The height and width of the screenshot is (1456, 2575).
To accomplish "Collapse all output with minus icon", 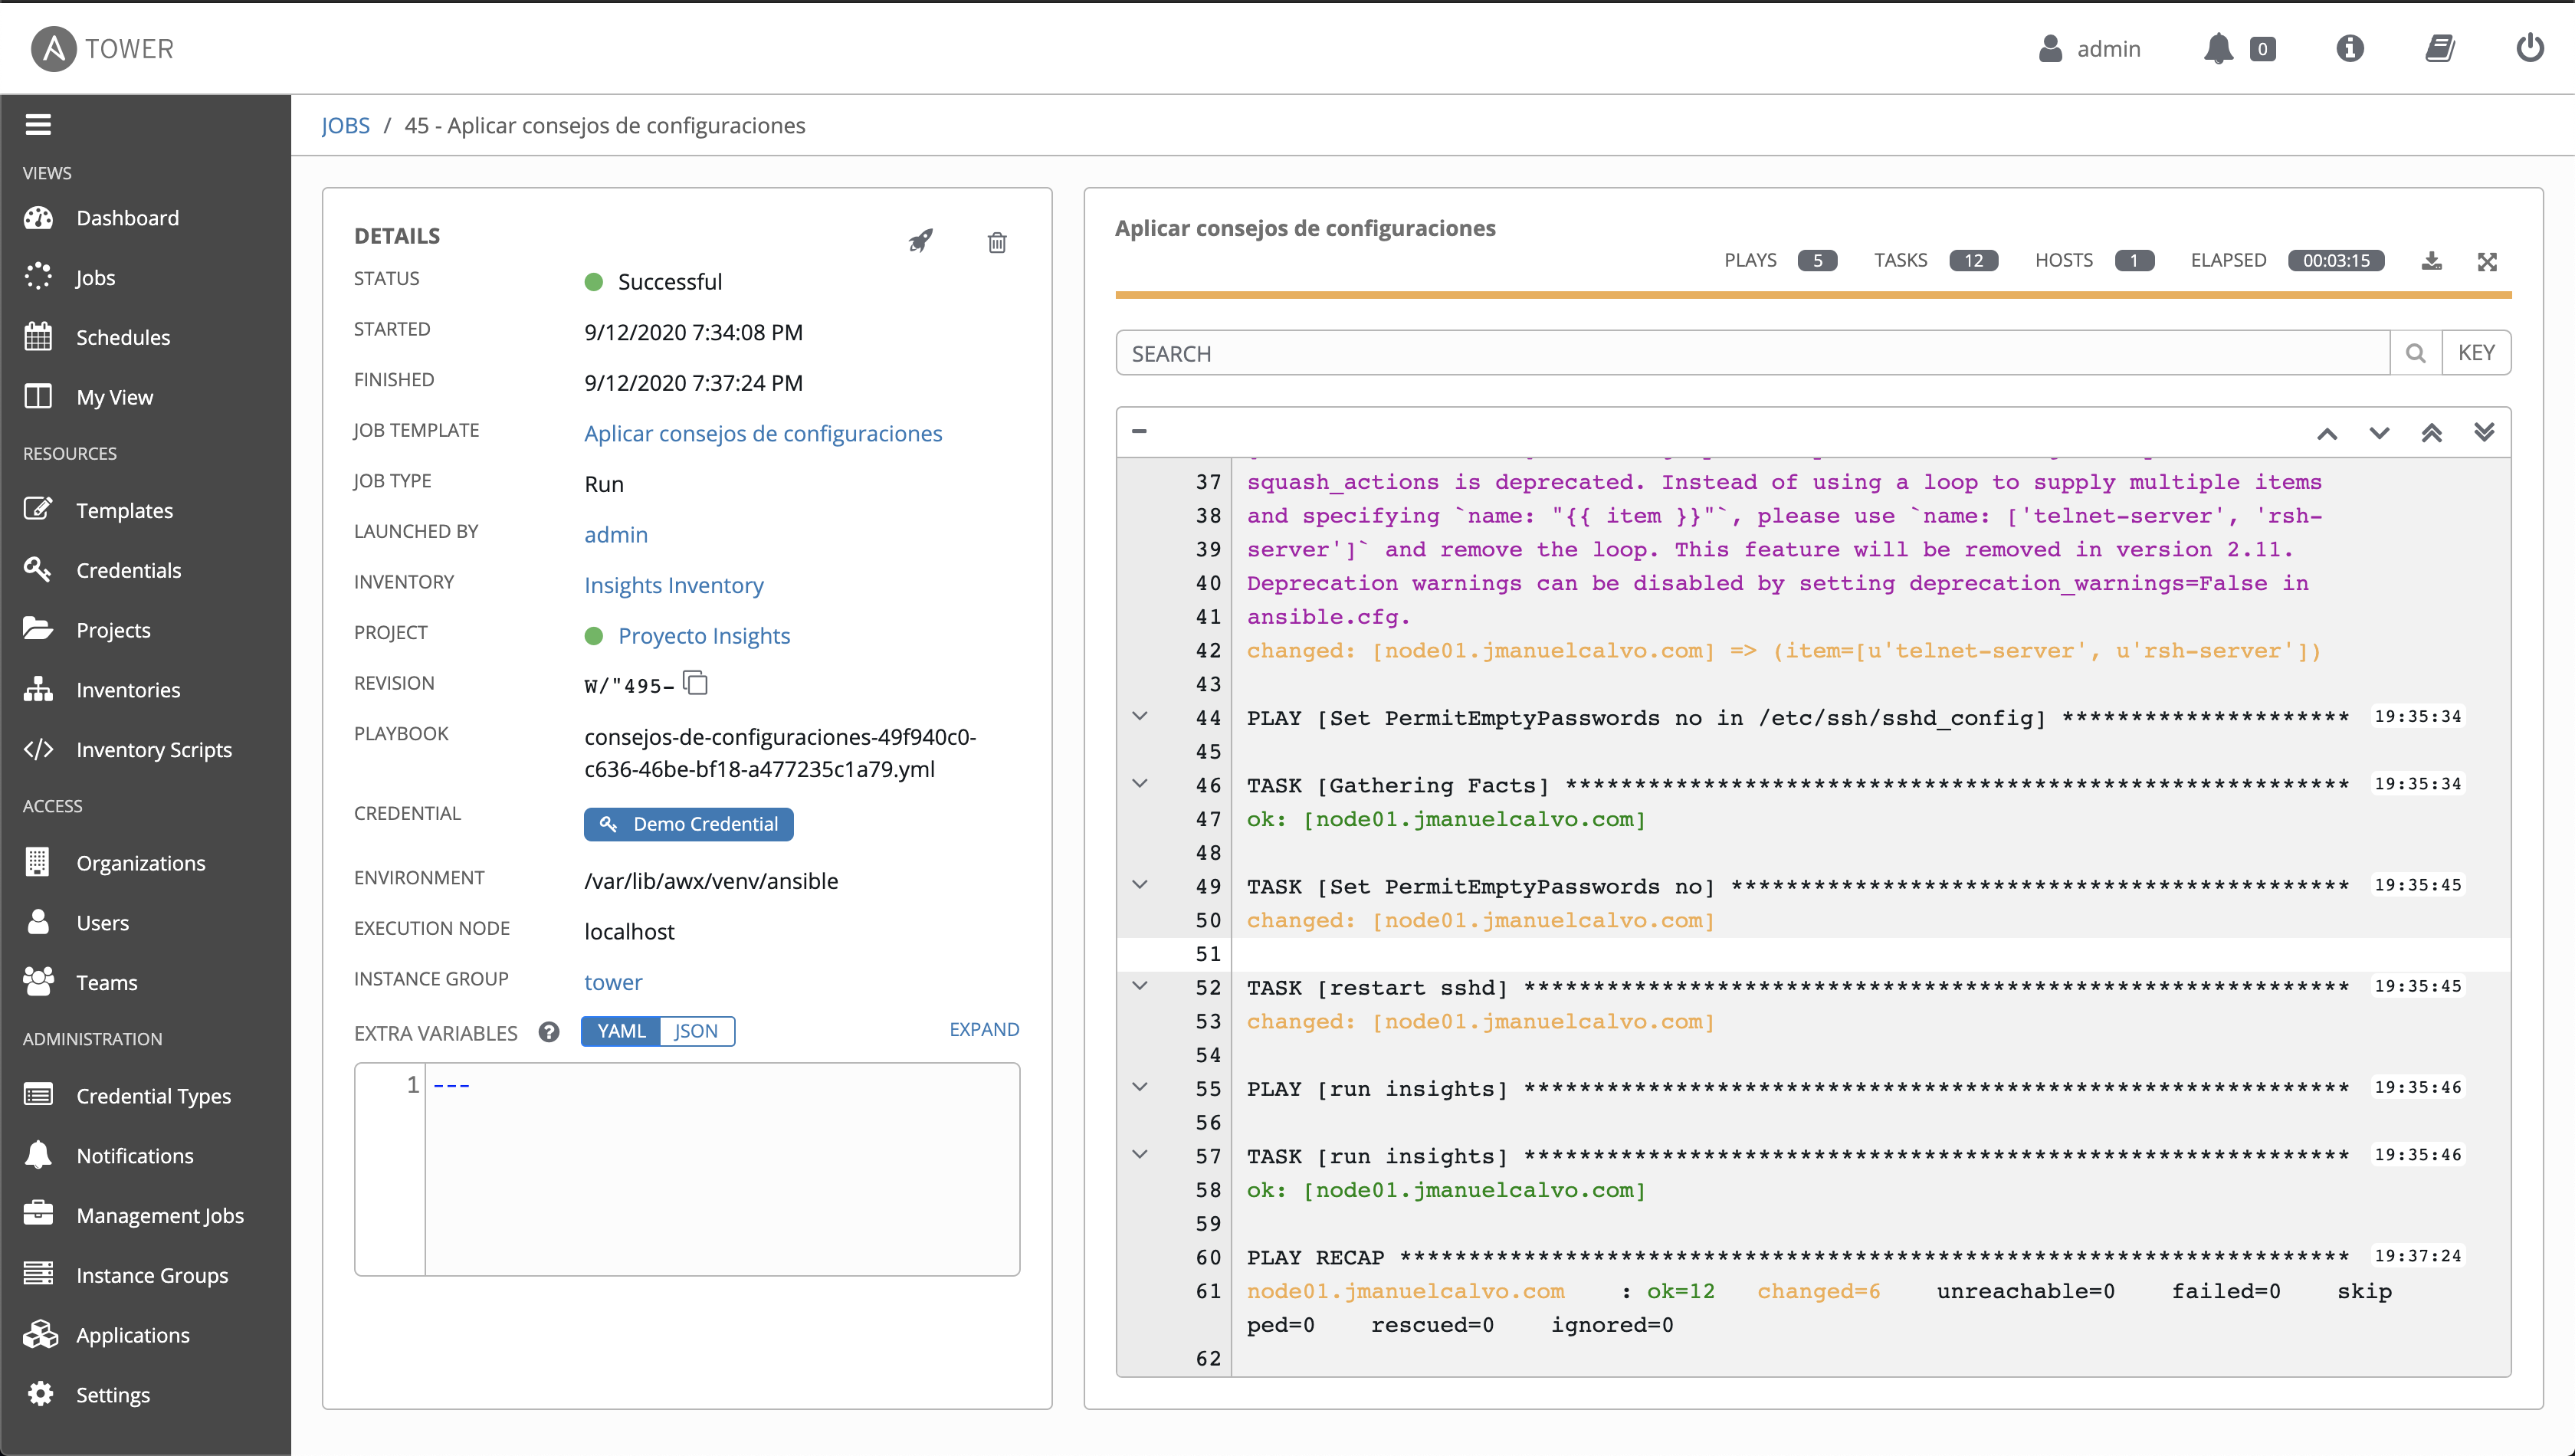I will [x=1139, y=431].
